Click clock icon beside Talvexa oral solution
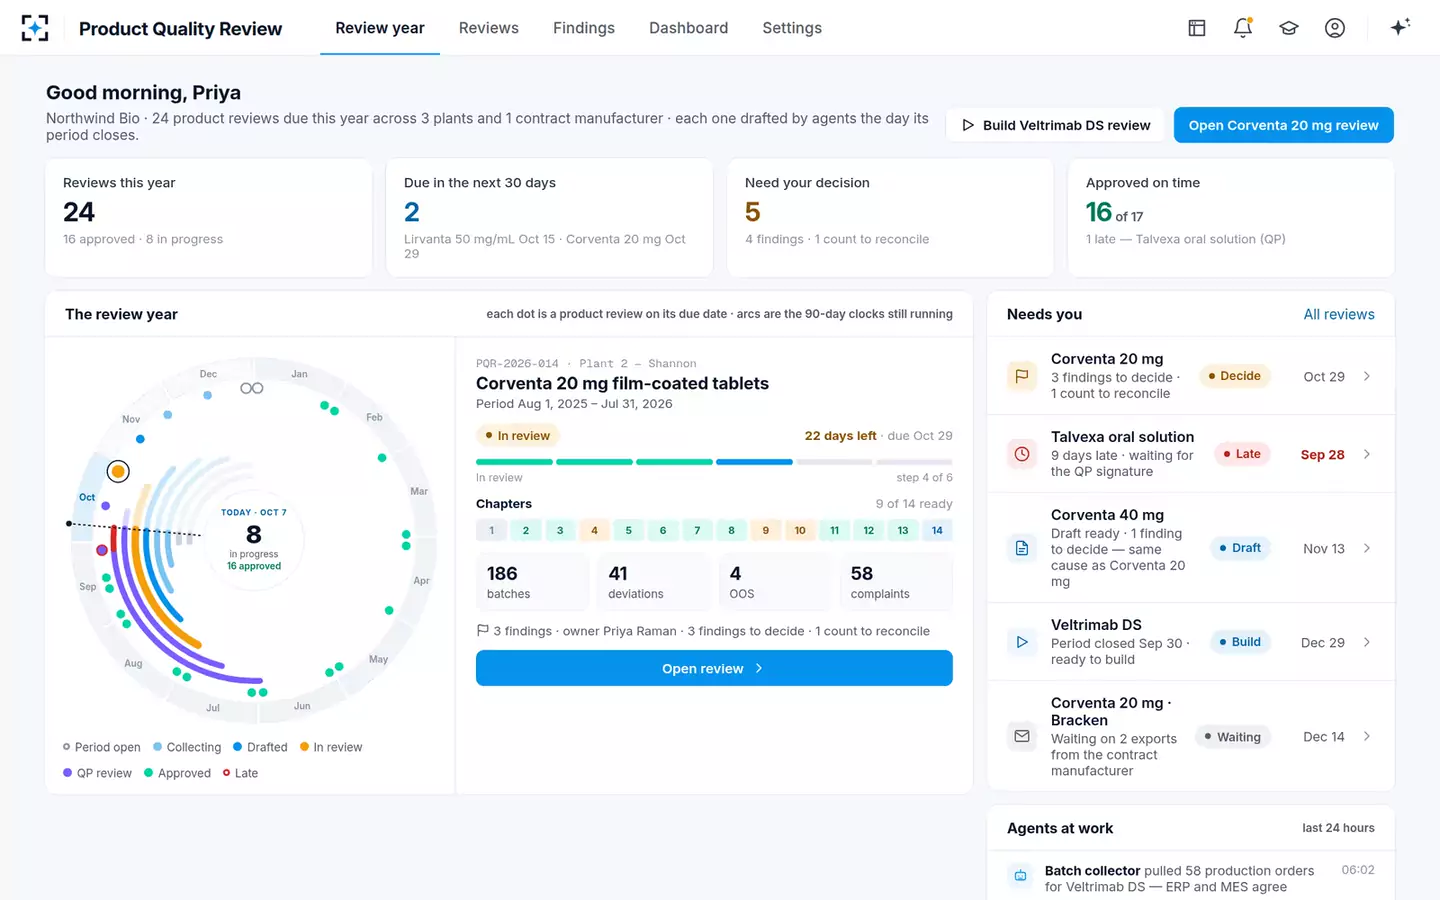1440x900 pixels. point(1022,454)
